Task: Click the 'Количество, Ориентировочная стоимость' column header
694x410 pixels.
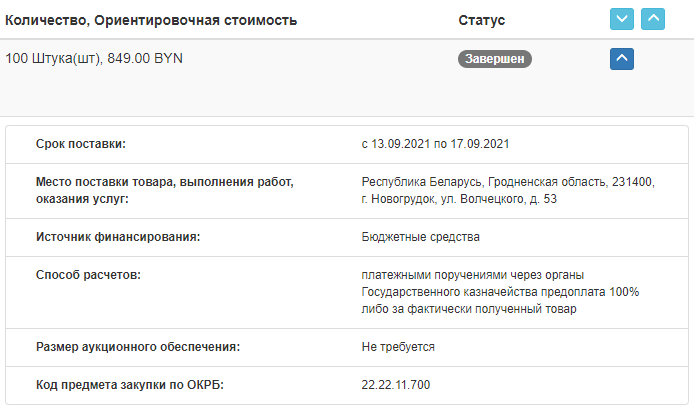Action: click(x=151, y=20)
